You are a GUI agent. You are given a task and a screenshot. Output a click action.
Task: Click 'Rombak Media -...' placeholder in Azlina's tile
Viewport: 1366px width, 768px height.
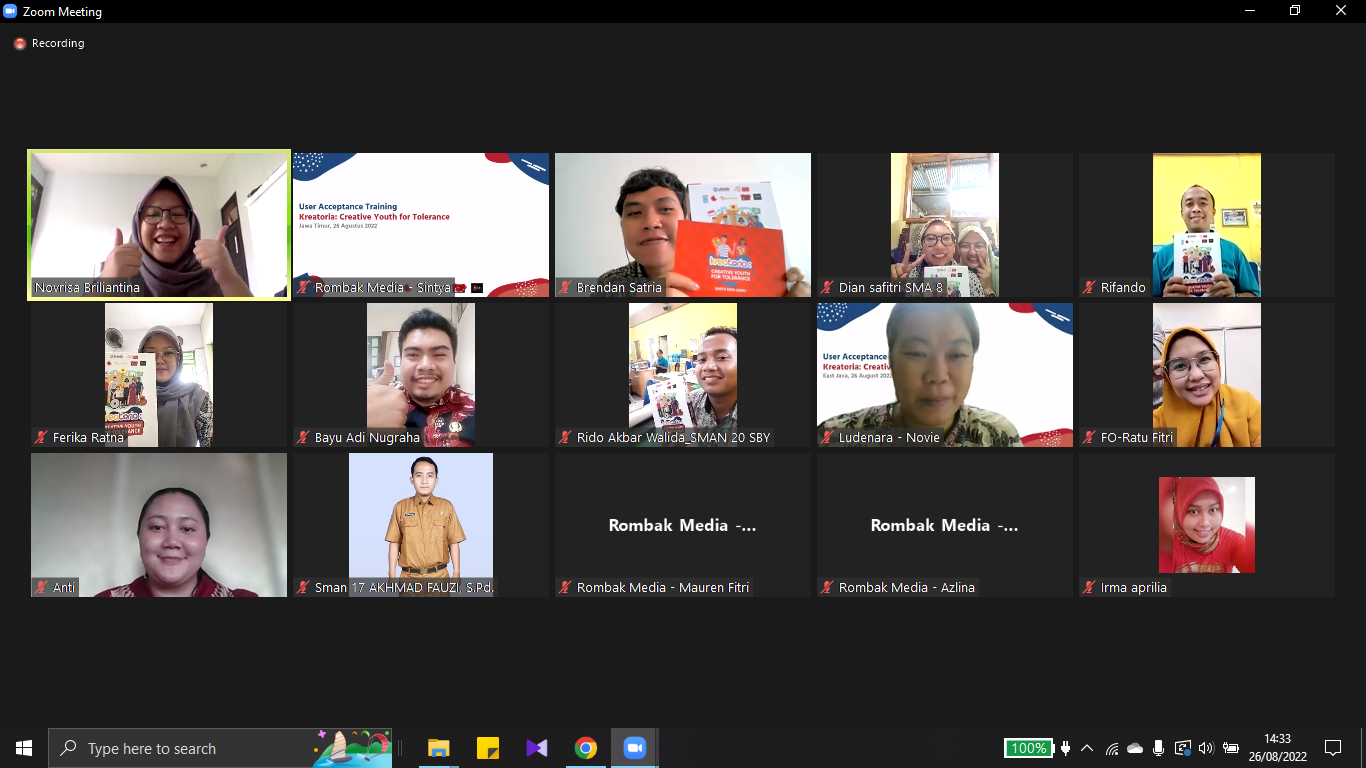[x=945, y=525]
